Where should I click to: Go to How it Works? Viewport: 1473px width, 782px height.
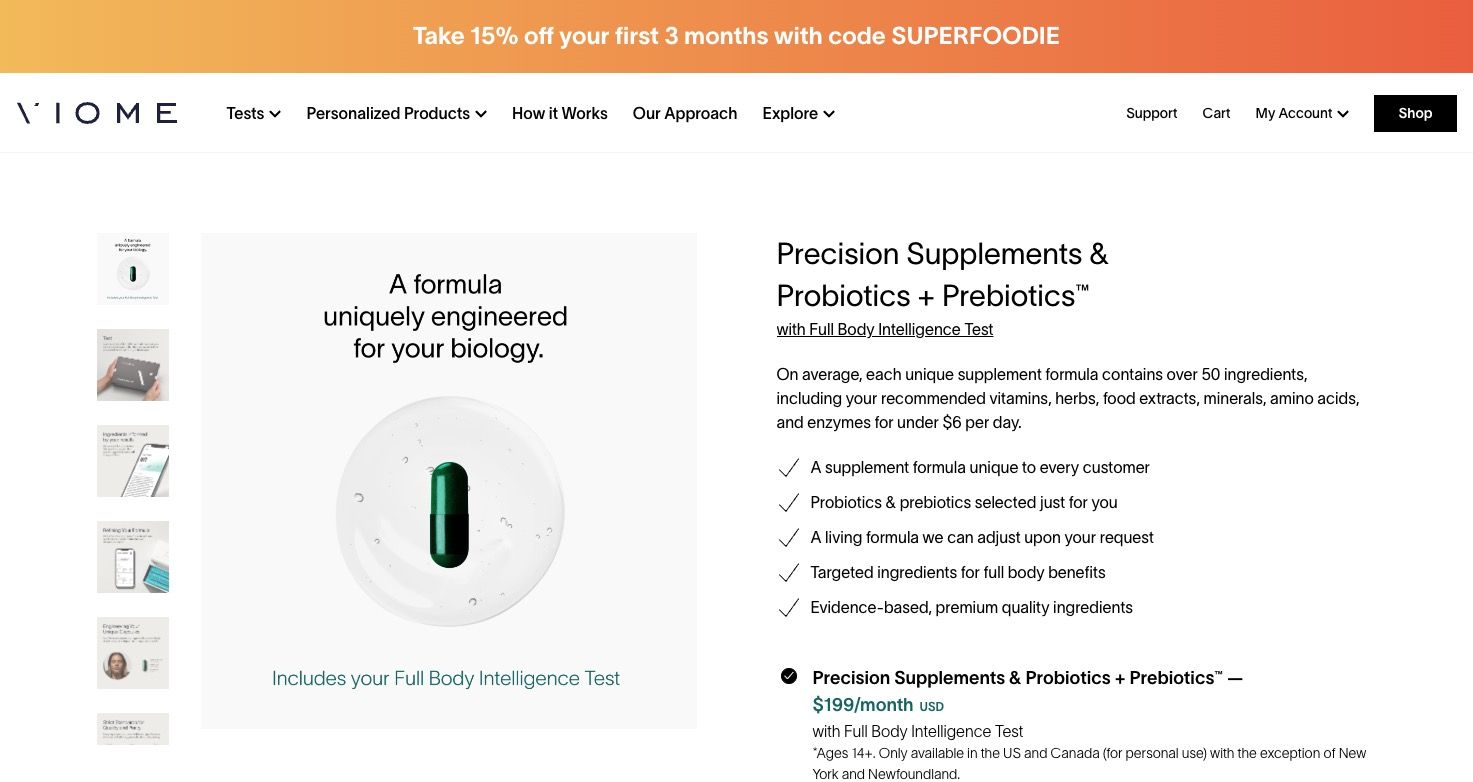click(559, 113)
